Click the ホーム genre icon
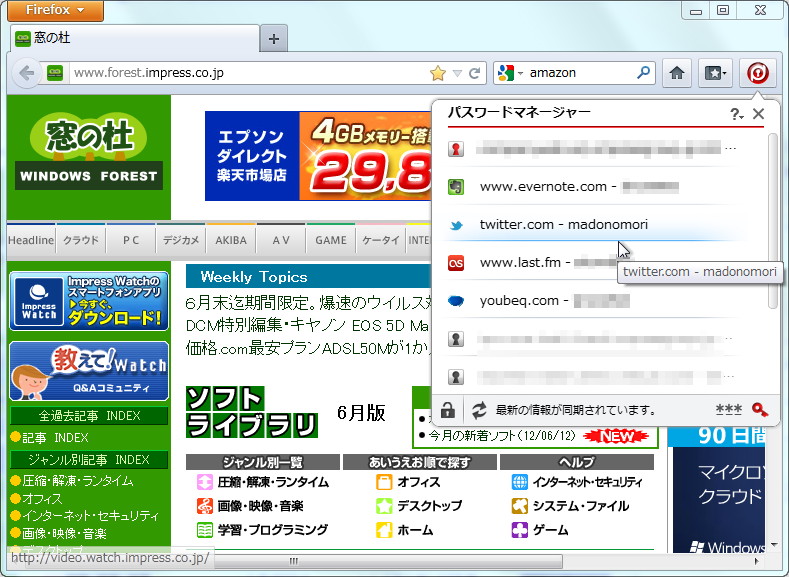 (x=384, y=530)
